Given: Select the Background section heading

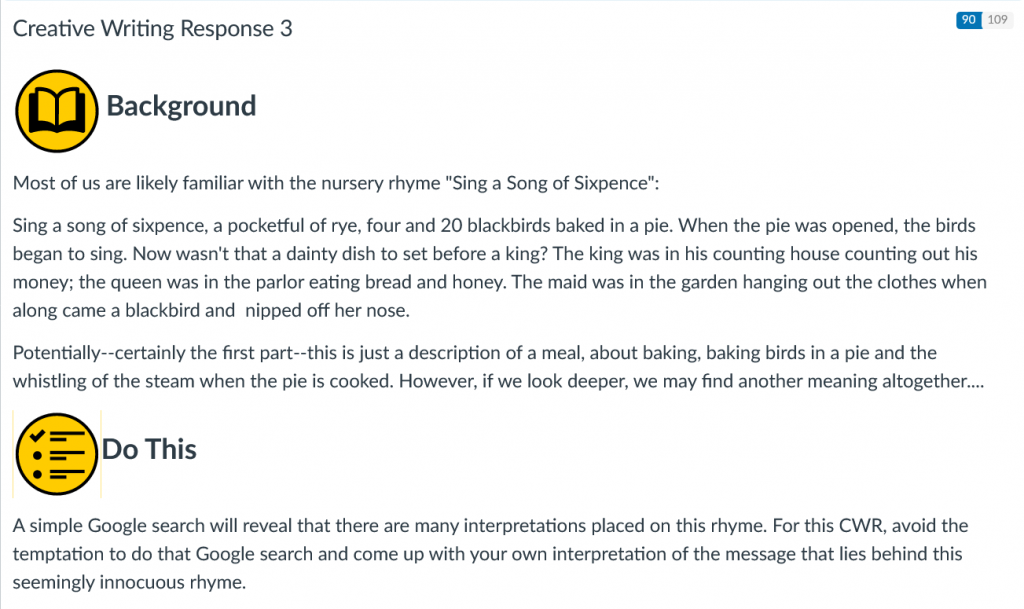Looking at the screenshot, I should 181,106.
